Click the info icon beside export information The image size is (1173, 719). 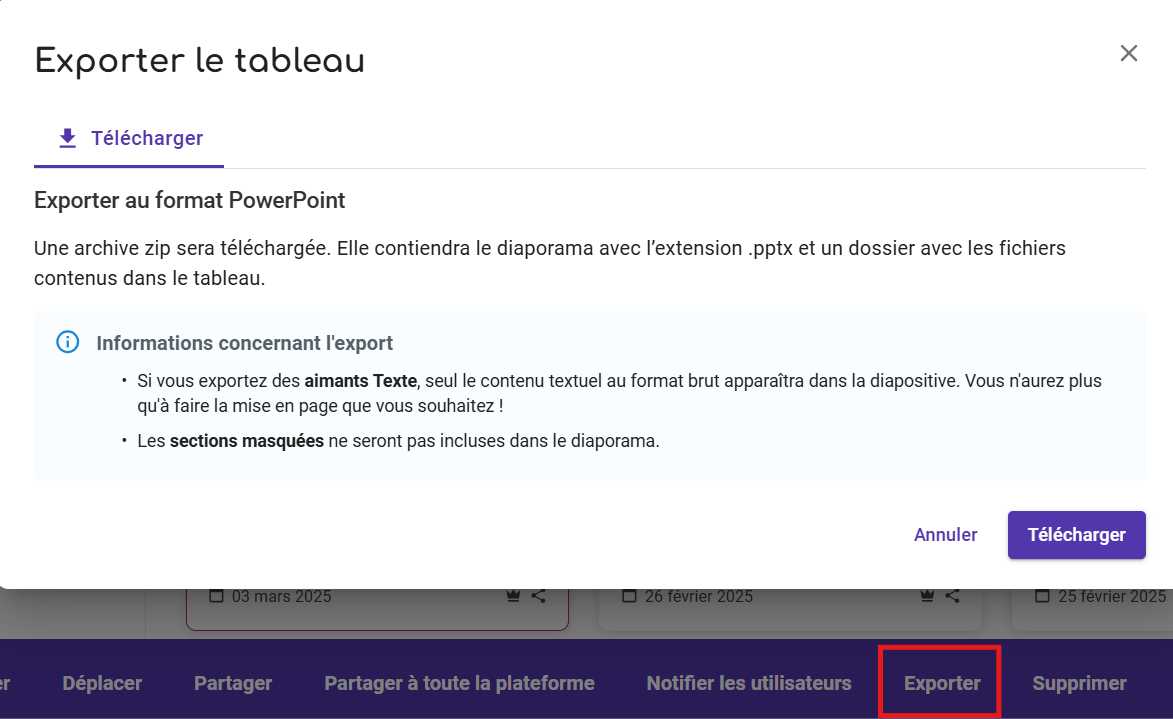67,343
